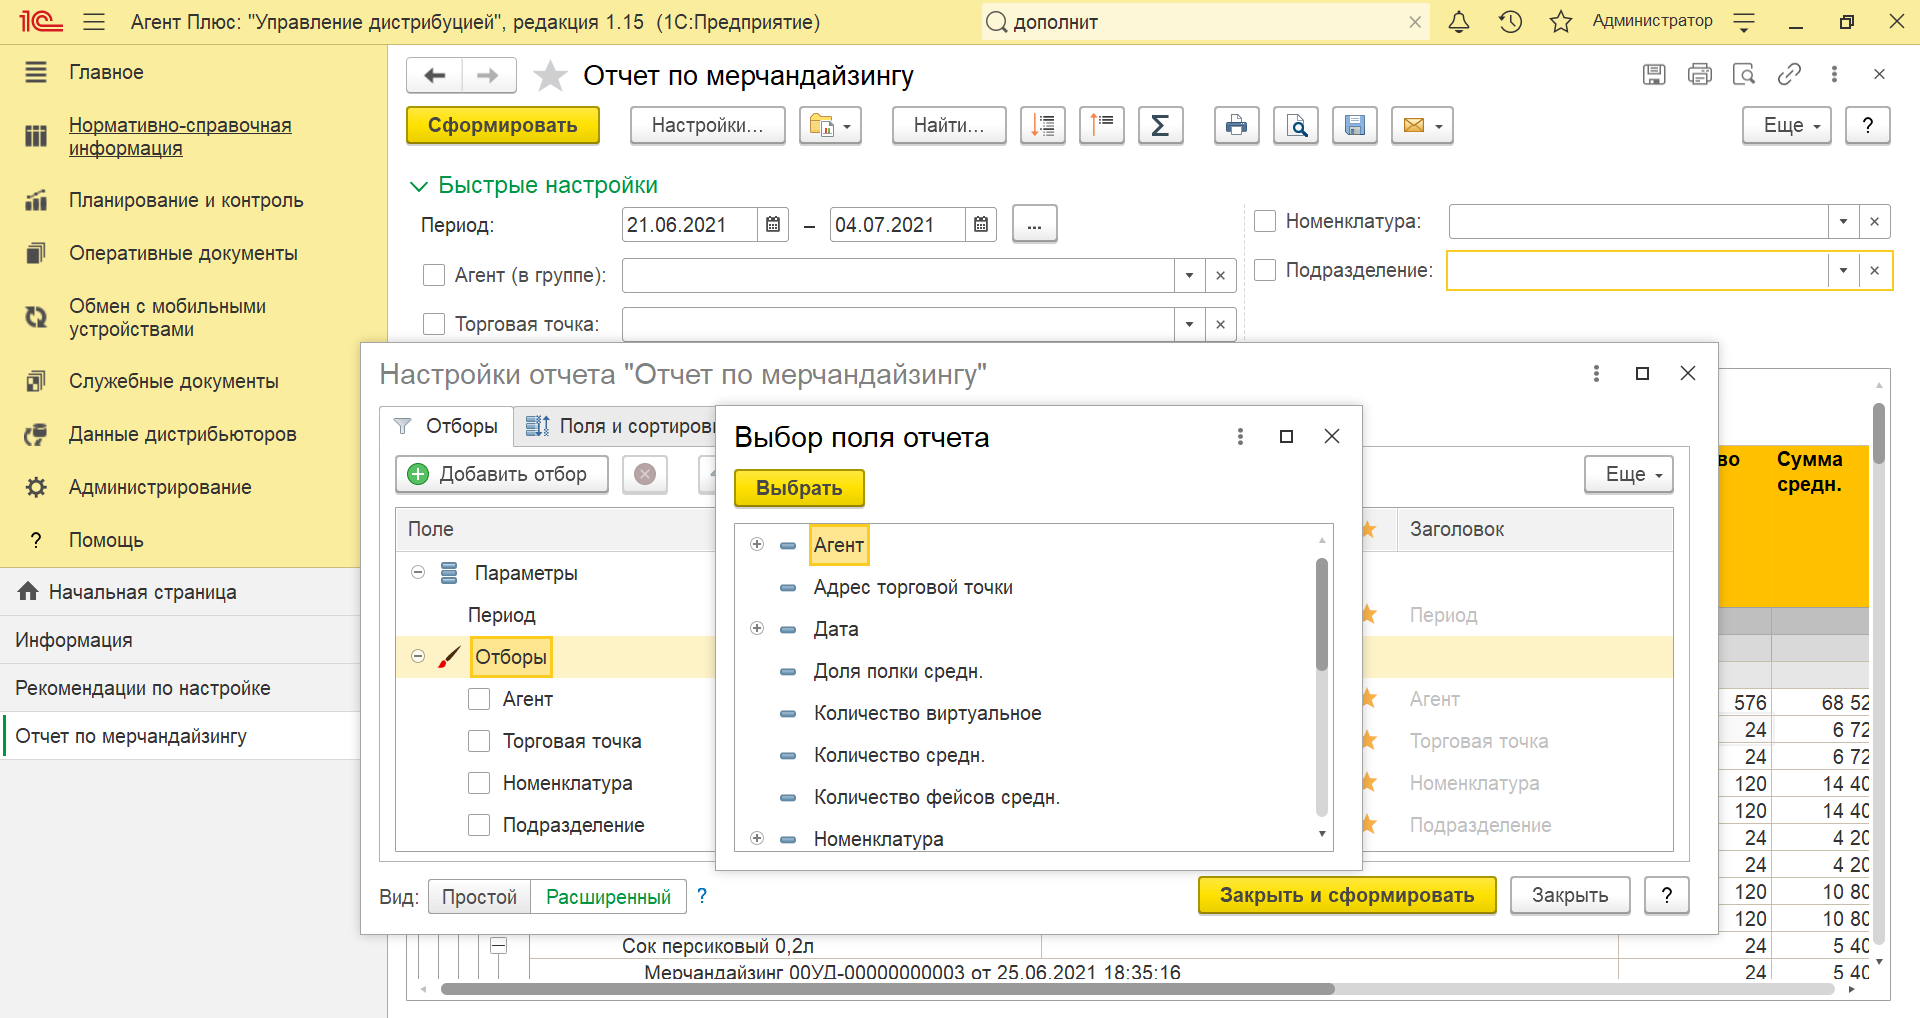This screenshot has height=1018, width=1920.
Task: Check Номенклатура filter checkbox in settings
Action: pos(479,783)
